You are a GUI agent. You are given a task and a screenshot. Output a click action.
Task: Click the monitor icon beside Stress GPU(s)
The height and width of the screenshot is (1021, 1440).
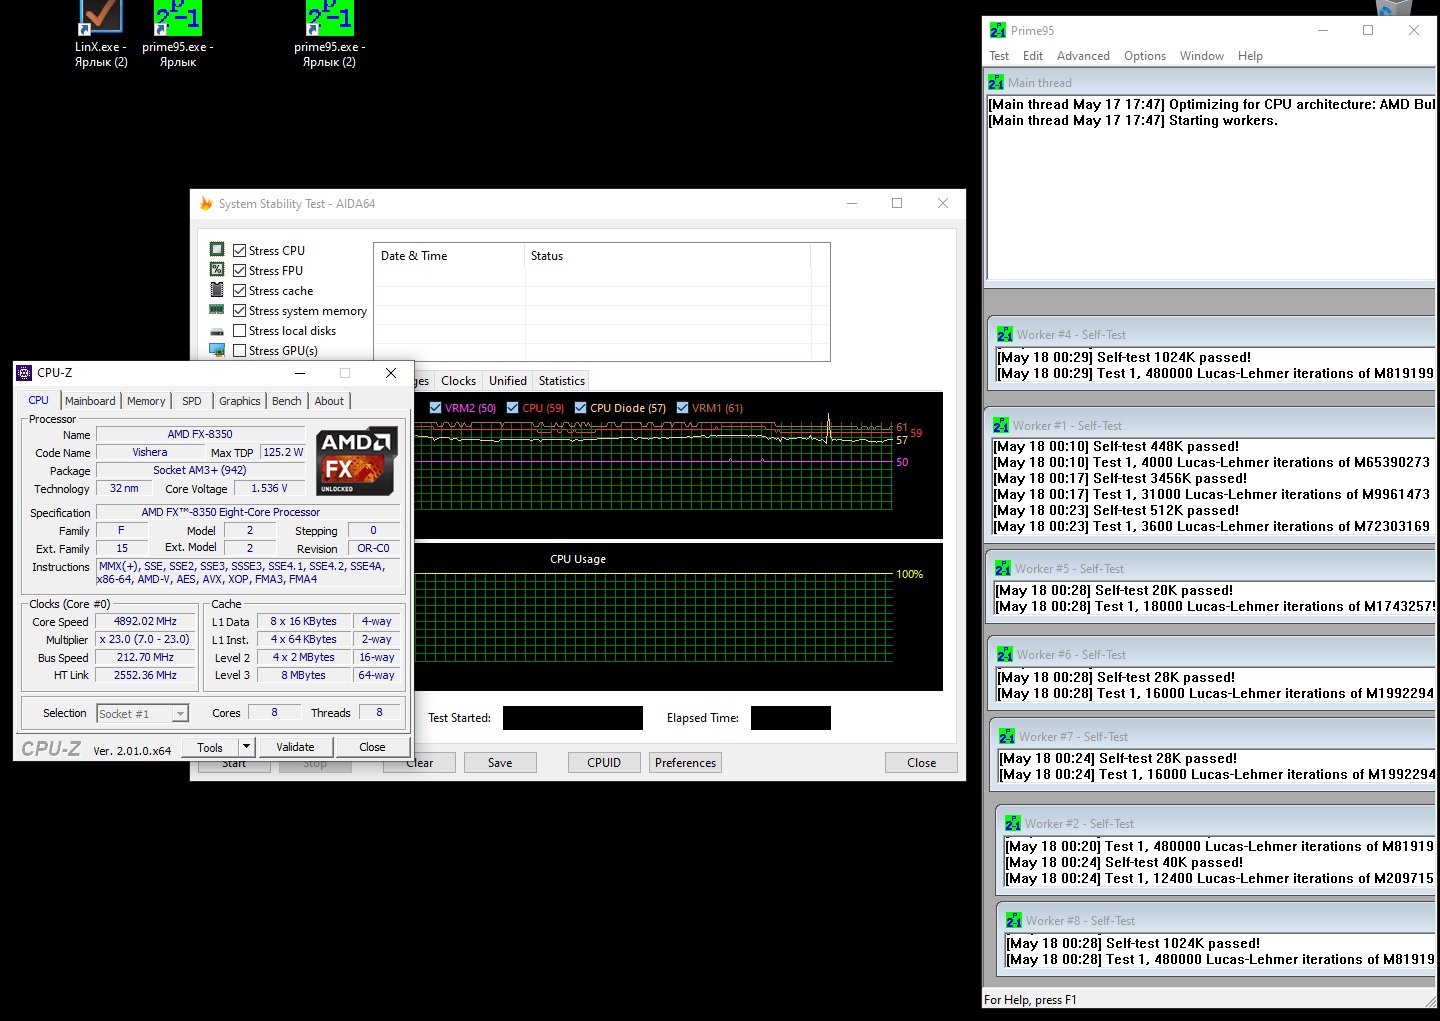pos(217,350)
